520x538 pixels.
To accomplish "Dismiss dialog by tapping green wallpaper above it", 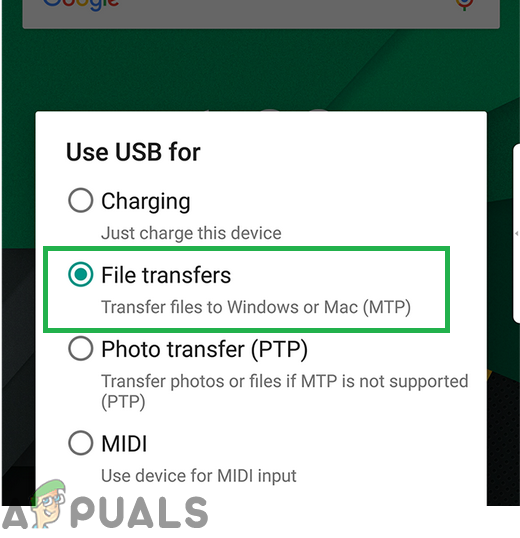I will (x=261, y=69).
